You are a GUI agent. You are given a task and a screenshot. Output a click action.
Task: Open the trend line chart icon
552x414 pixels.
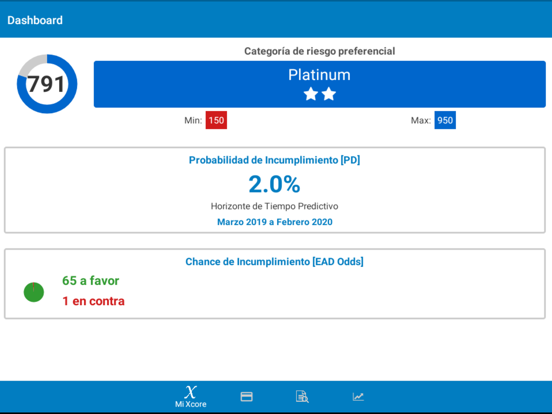pyautogui.click(x=358, y=397)
